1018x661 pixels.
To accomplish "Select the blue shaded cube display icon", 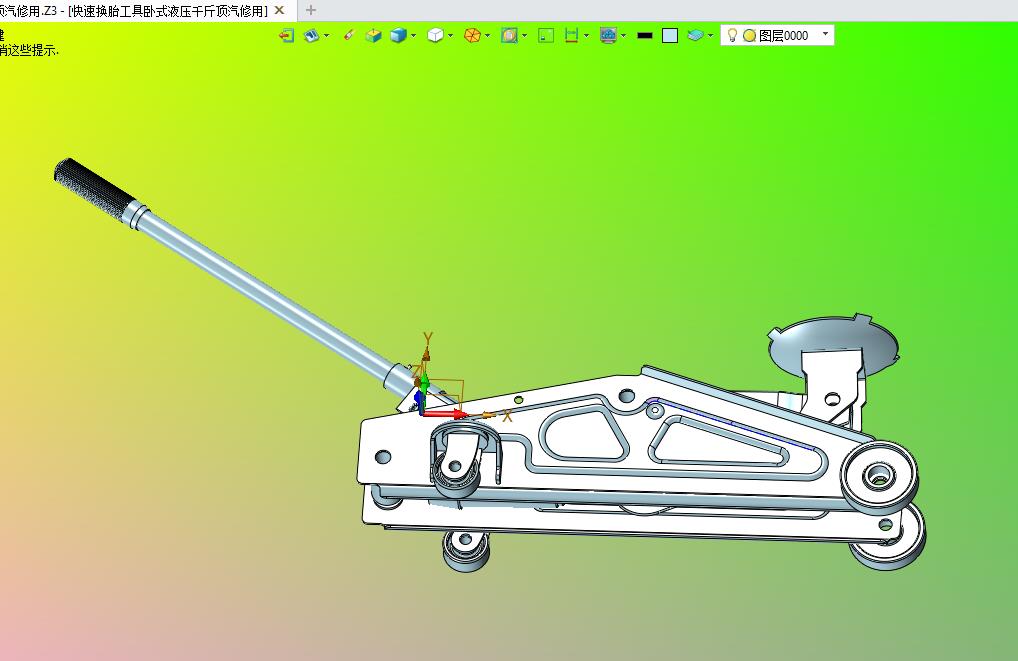I will tap(398, 35).
